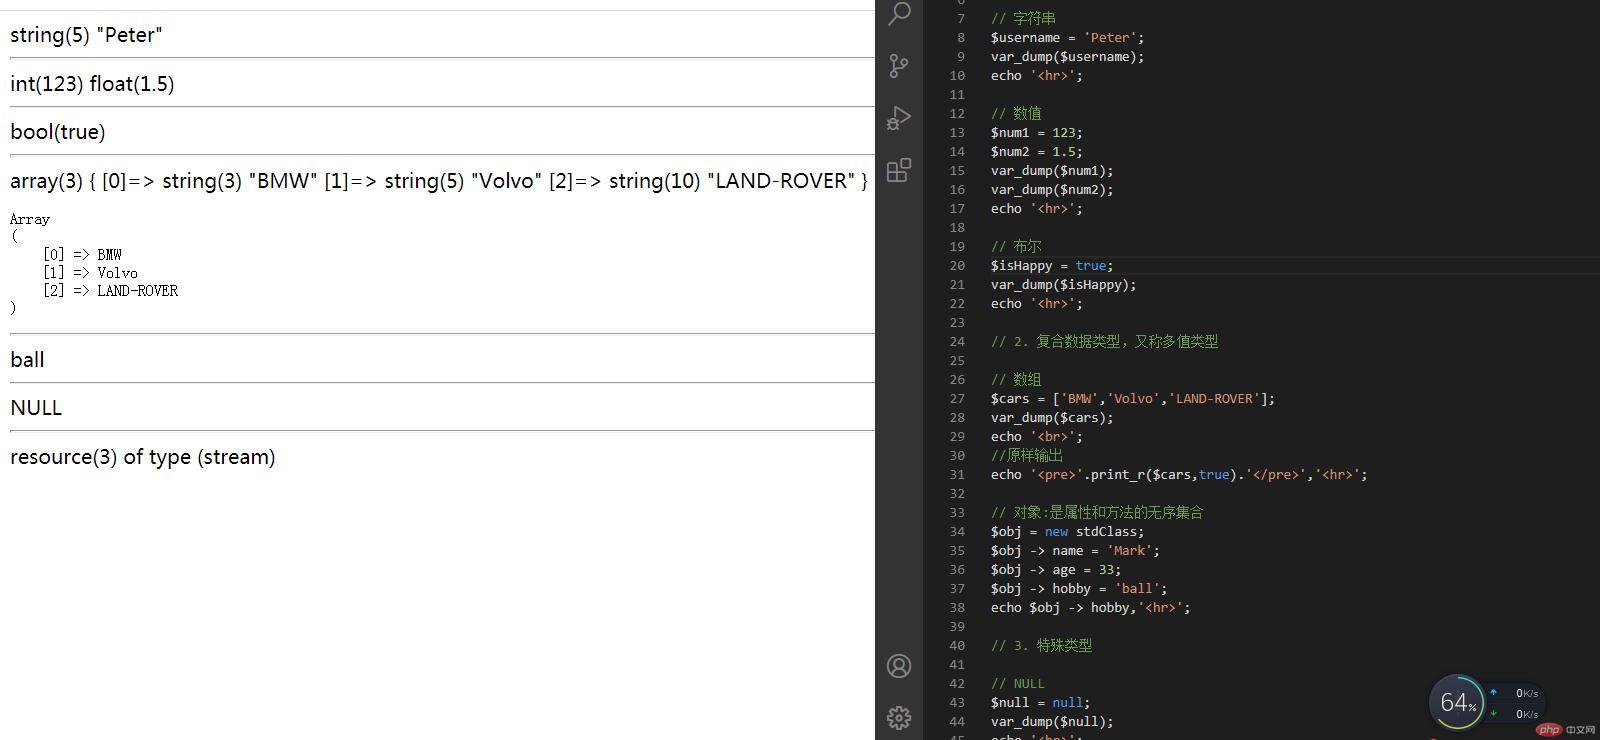
Task: Click the 64% circular usage widget
Action: point(1457,703)
